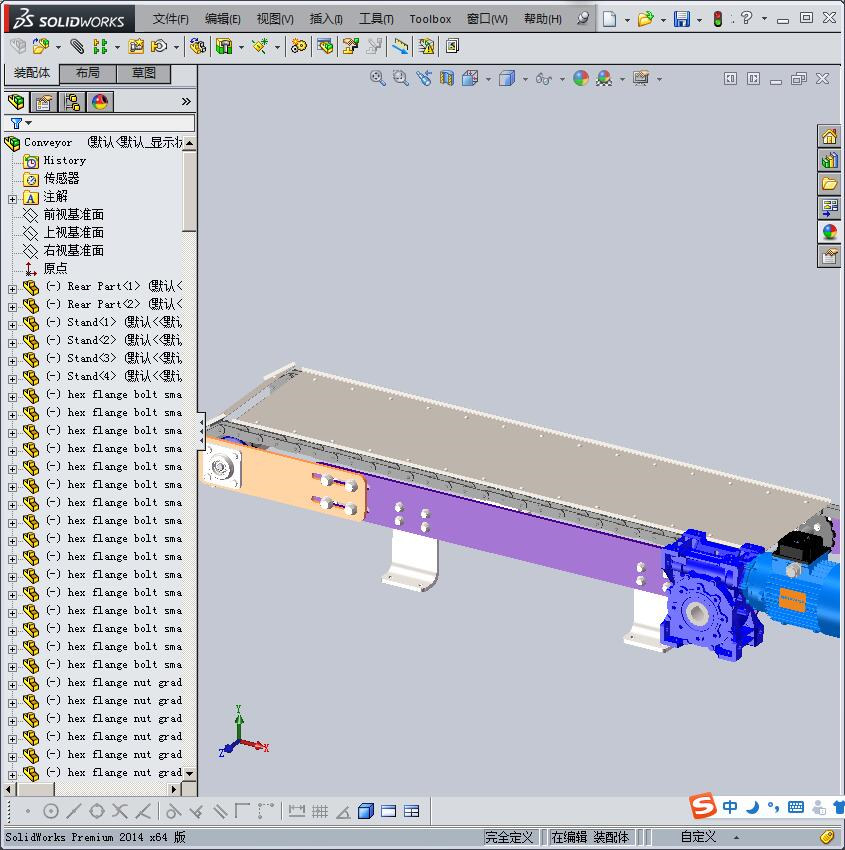Open the Save dropdown arrow
The width and height of the screenshot is (845, 850).
point(699,20)
